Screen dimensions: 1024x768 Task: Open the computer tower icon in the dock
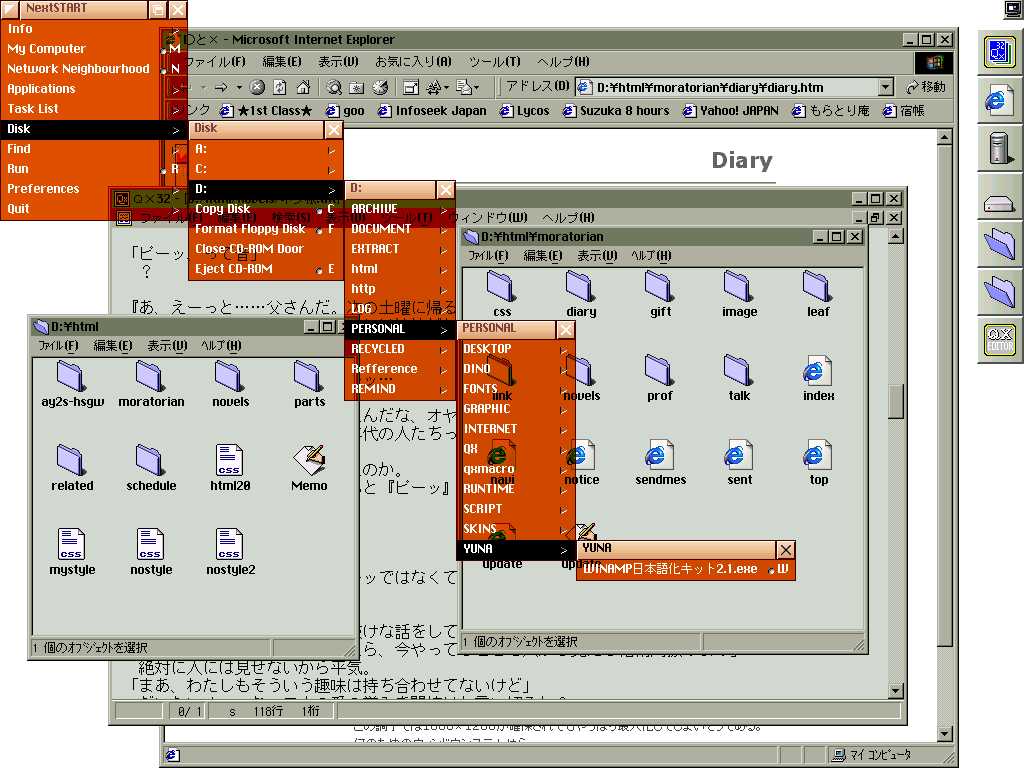click(999, 148)
